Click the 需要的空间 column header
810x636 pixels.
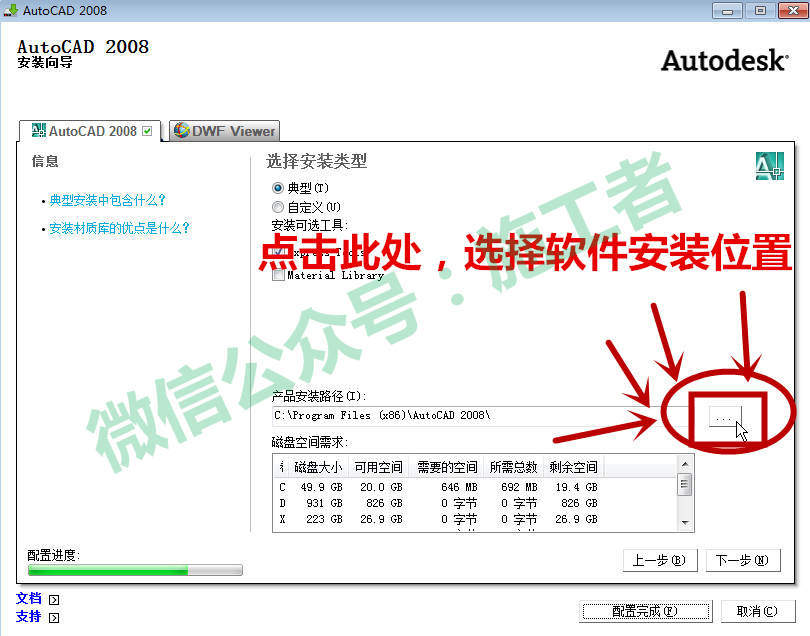(447, 467)
